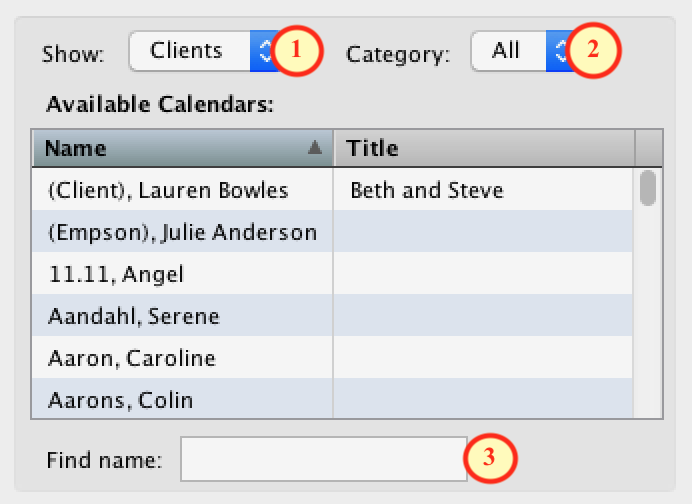Open the Show dropdown set to Clients
Screen dimensions: 692x504
[x=203, y=51]
